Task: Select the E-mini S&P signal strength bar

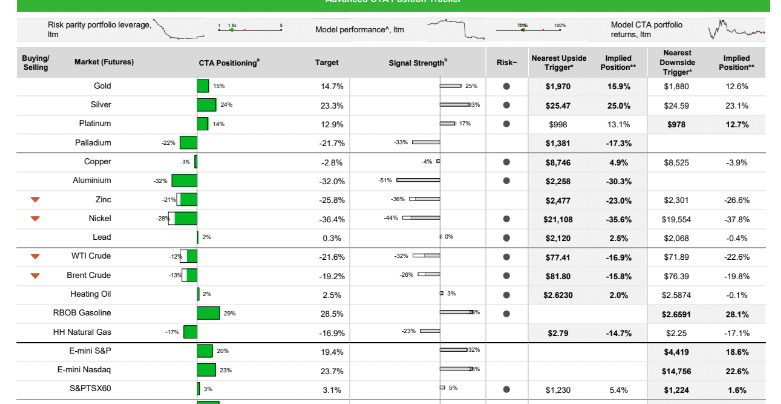Action: [x=454, y=350]
